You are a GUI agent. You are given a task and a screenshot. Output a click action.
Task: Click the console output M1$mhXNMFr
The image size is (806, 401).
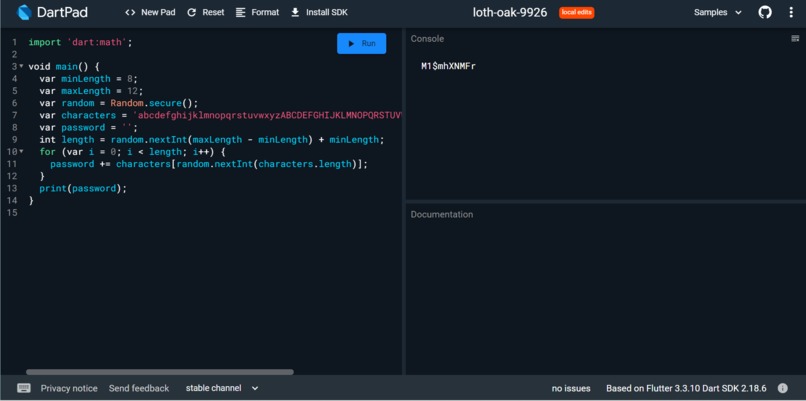click(448, 66)
